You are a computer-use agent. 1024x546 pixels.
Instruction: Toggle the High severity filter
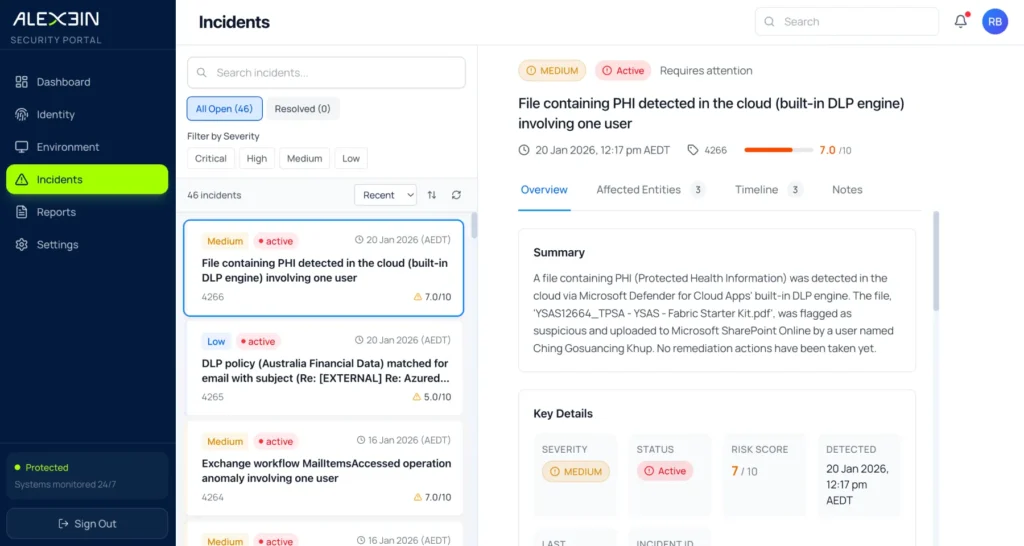pos(257,158)
